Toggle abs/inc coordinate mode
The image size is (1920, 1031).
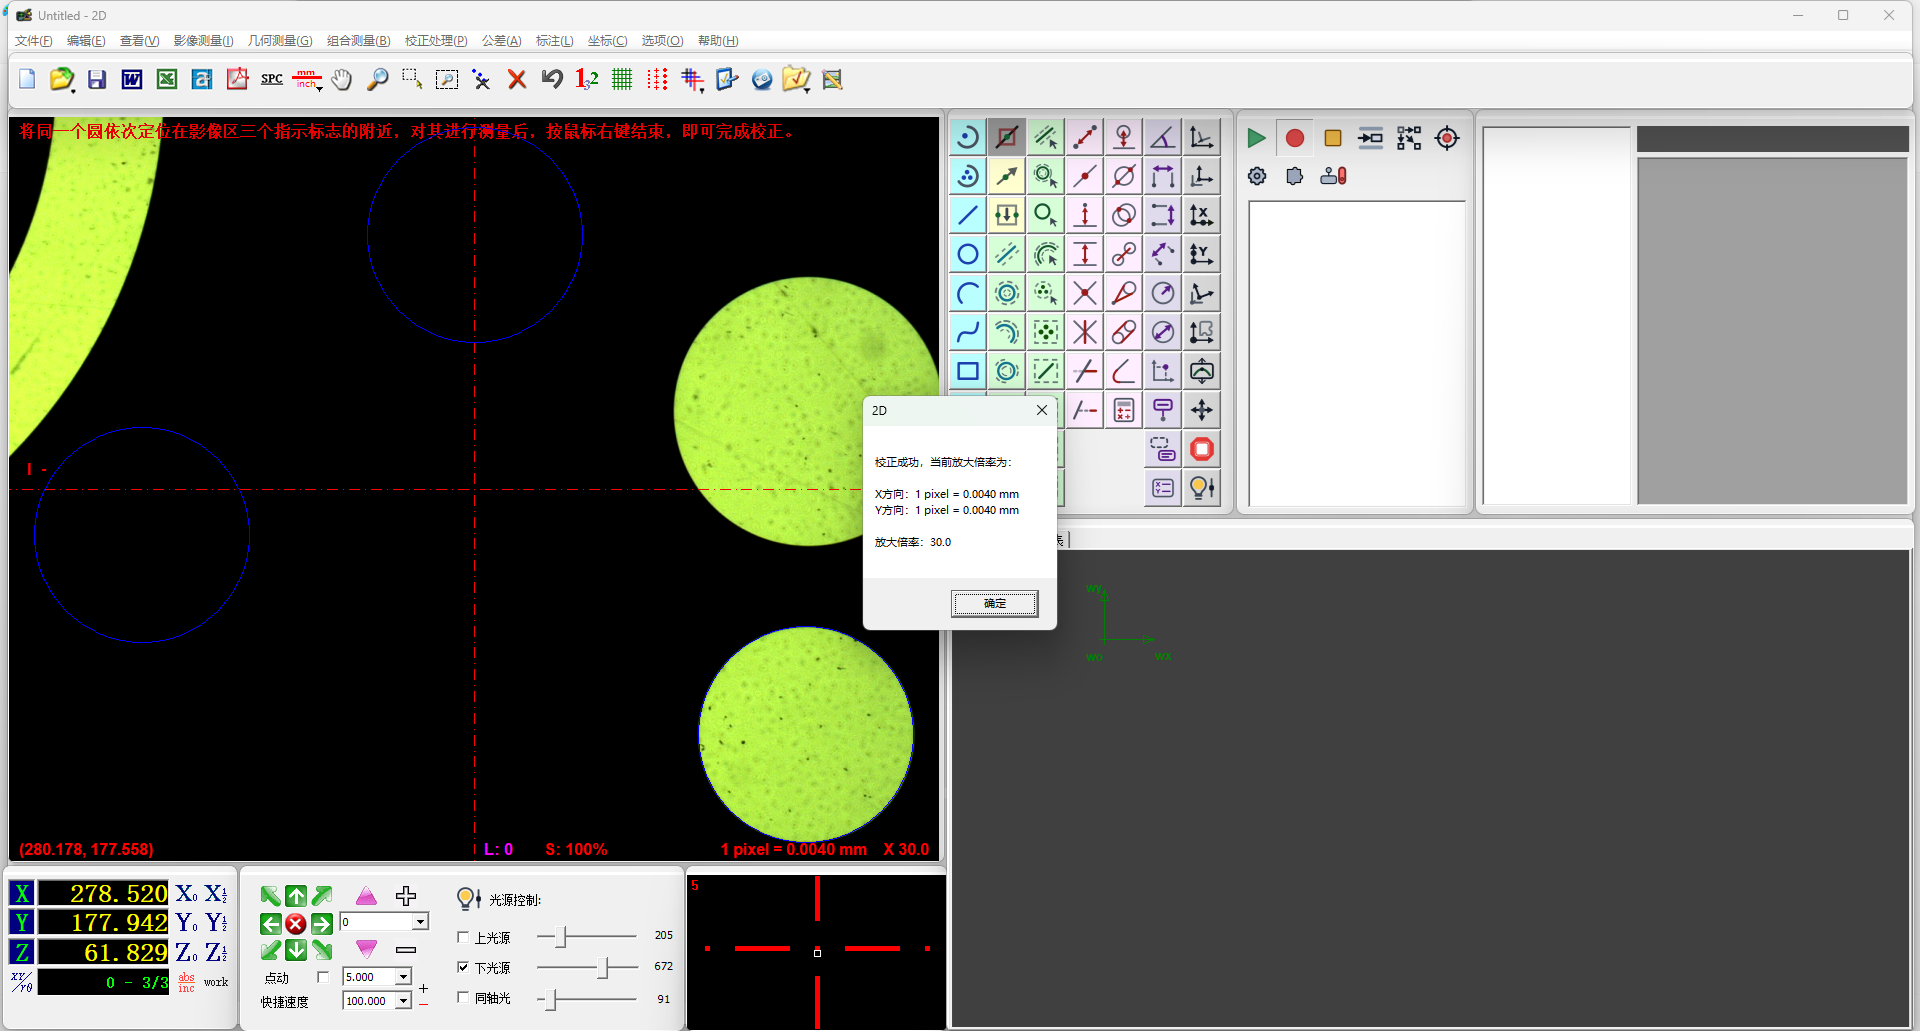point(187,982)
